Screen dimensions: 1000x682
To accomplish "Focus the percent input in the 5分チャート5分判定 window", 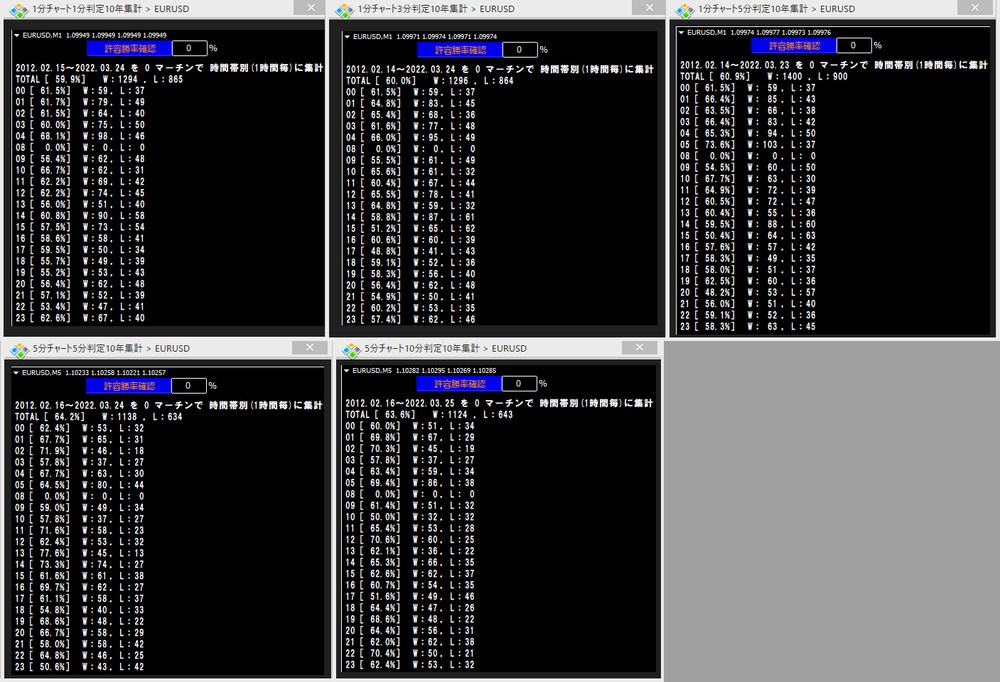I will 189,386.
